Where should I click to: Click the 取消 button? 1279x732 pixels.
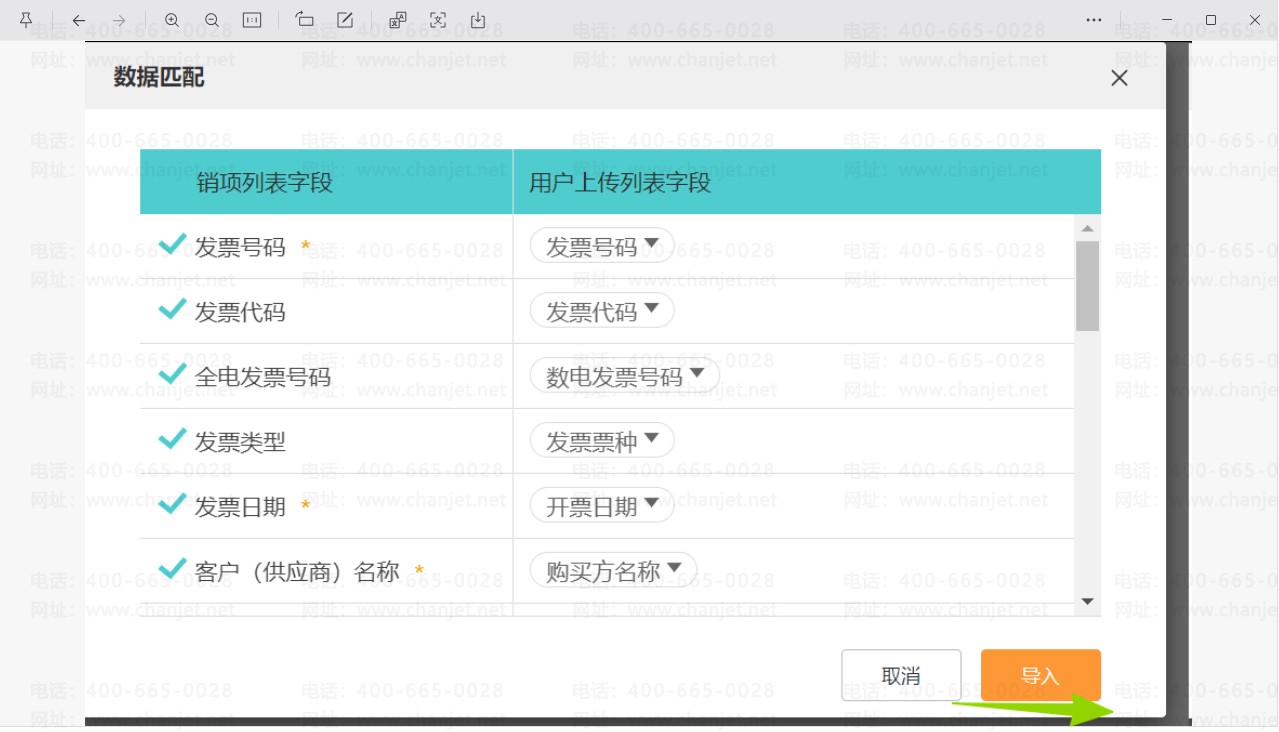901,676
